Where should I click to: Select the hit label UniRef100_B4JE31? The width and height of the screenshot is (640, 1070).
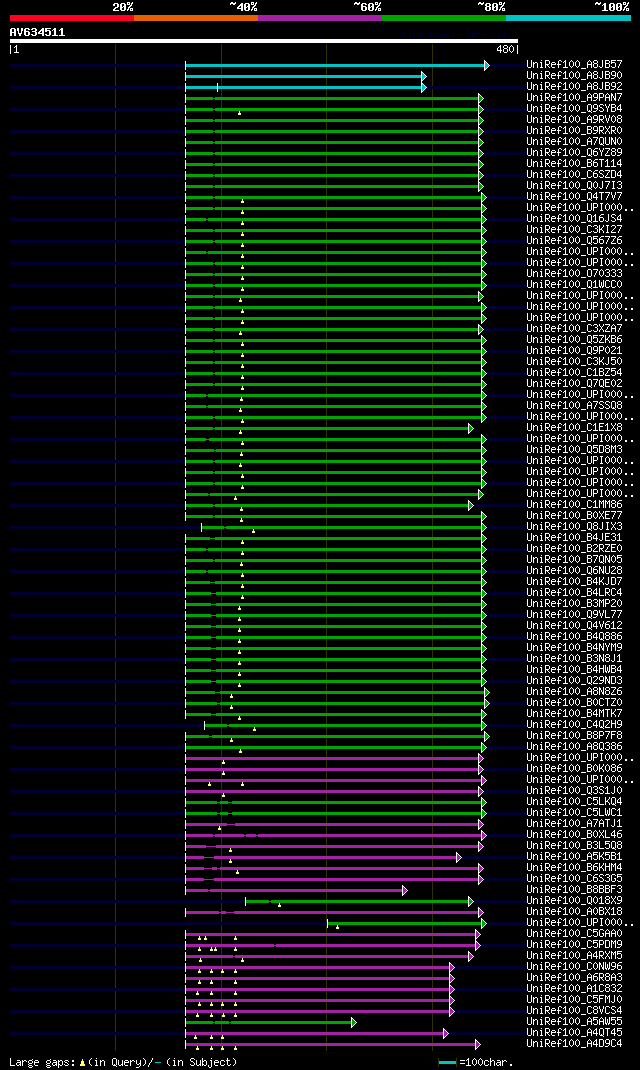[x=574, y=538]
